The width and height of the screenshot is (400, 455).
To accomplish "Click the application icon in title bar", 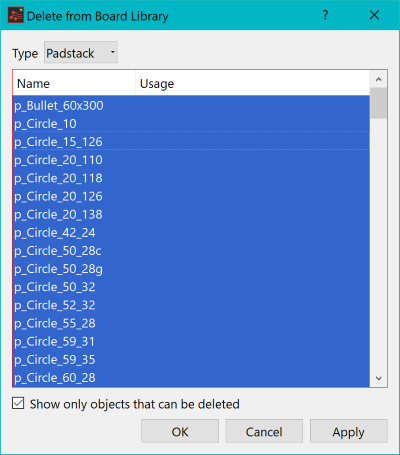I will (15, 15).
